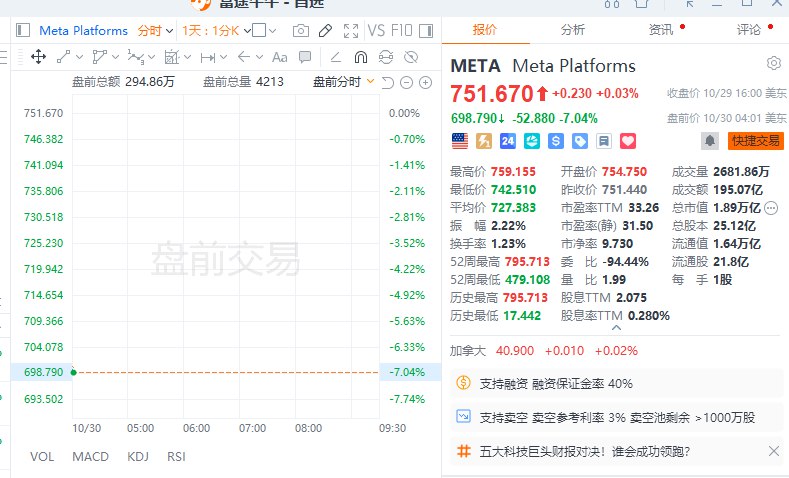789x478 pixels.
Task: Open the 分时 chart type dropdown
Action: (156, 31)
